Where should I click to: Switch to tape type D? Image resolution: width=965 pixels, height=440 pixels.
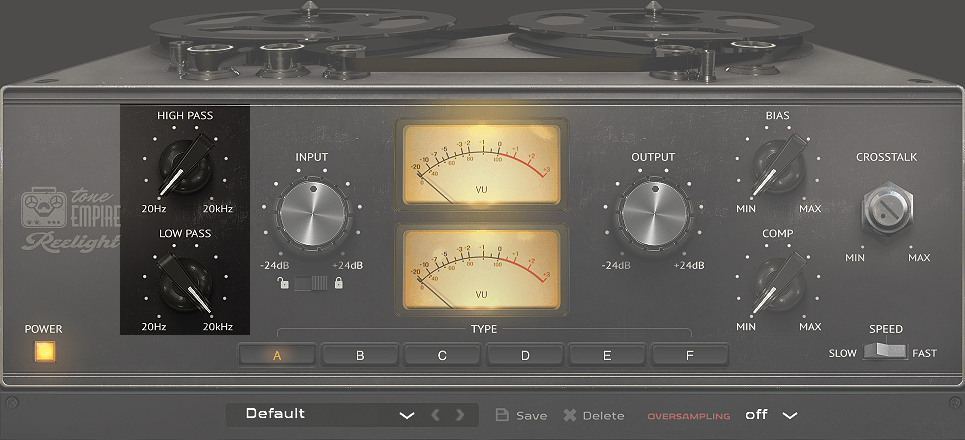tap(525, 354)
